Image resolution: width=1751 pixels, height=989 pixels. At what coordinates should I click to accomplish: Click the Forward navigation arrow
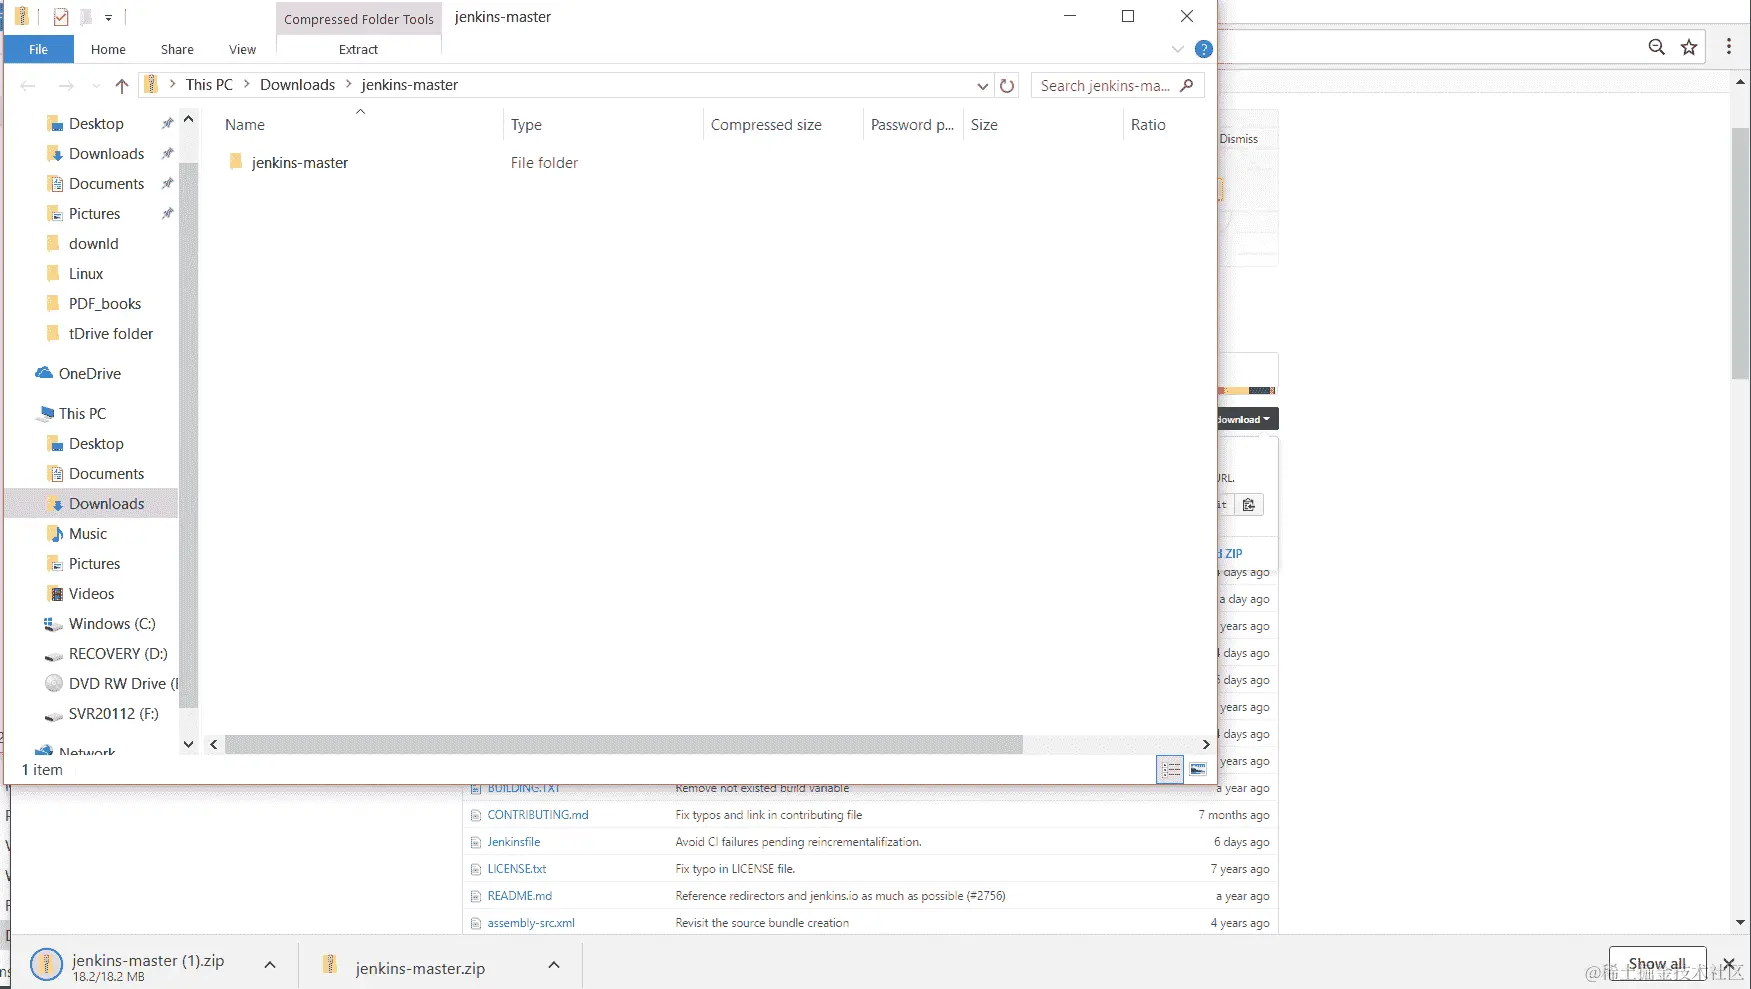66,86
